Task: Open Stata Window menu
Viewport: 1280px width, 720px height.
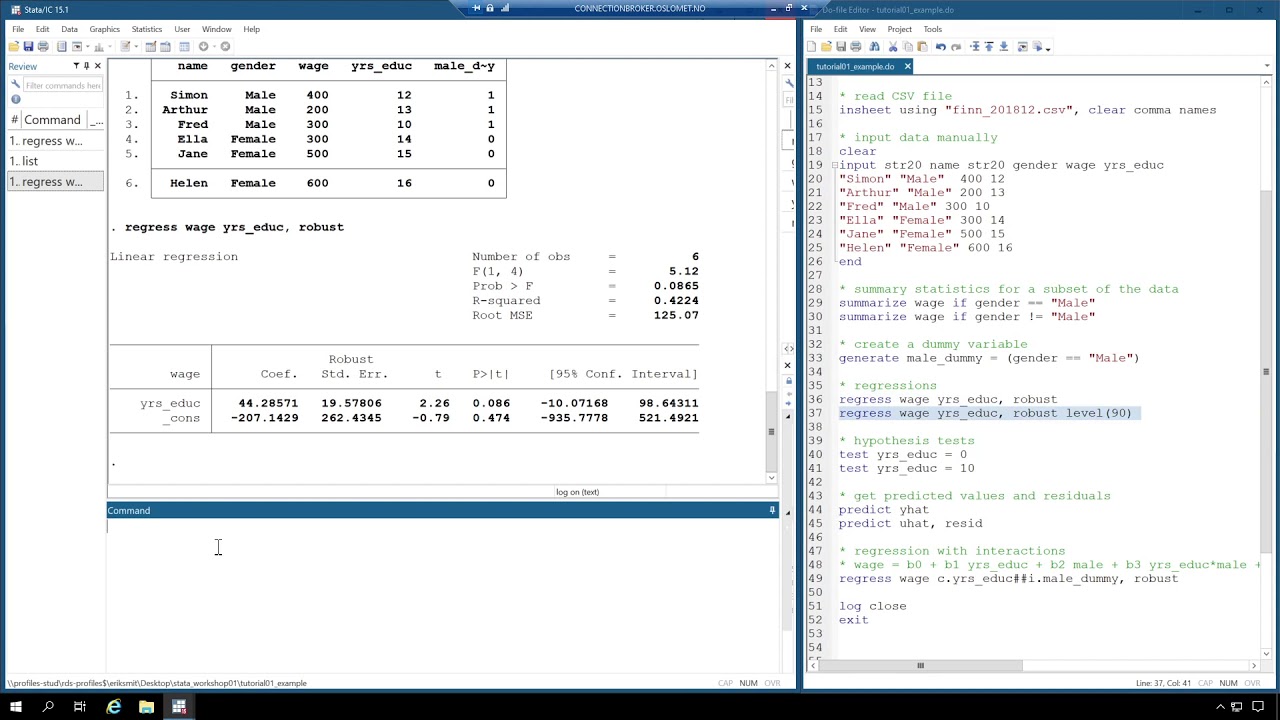Action: 216,29
